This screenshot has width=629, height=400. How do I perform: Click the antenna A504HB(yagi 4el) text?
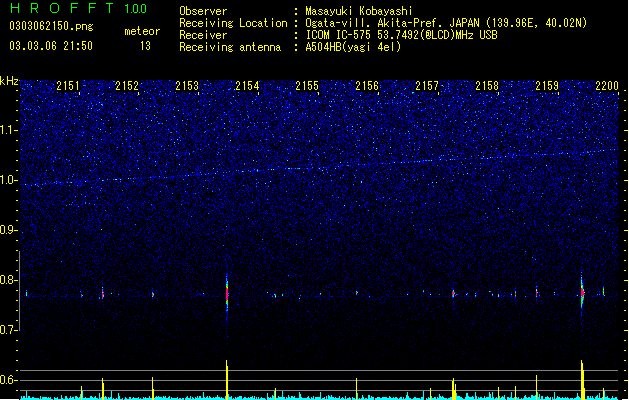(353, 47)
